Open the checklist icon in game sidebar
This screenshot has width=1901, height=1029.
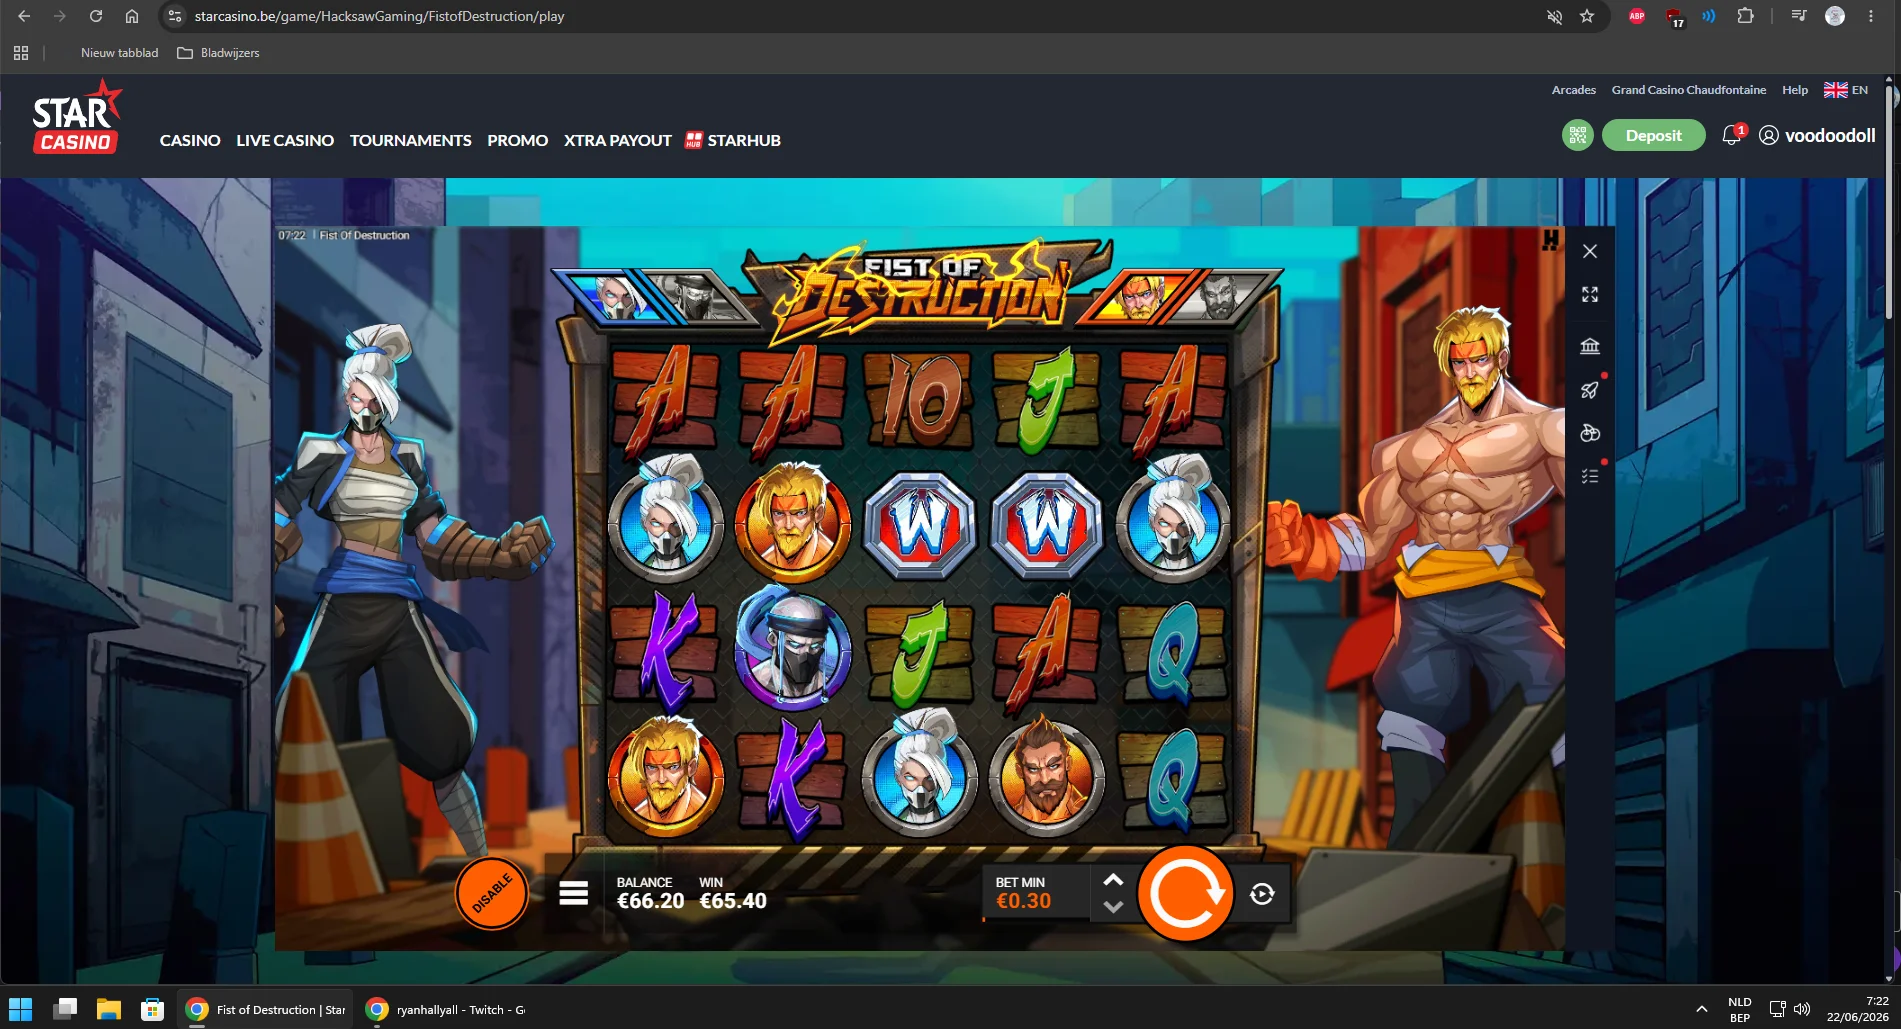[1590, 476]
